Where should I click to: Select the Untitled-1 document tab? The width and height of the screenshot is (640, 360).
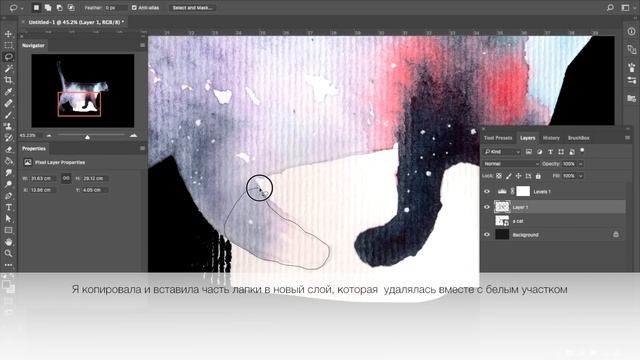pos(76,22)
